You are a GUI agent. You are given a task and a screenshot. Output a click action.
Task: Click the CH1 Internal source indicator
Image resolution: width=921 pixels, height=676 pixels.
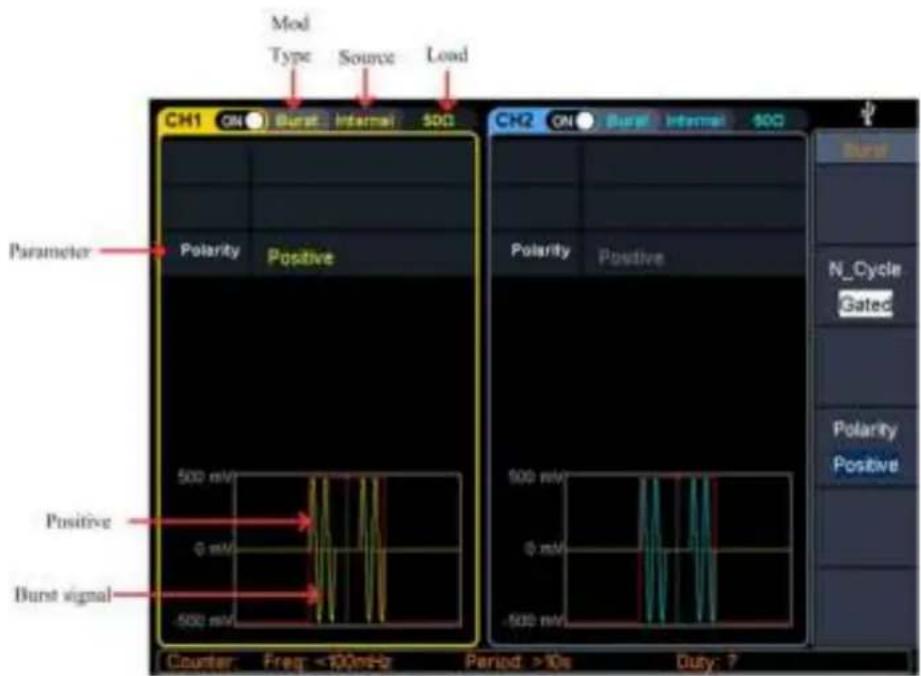coord(365,121)
